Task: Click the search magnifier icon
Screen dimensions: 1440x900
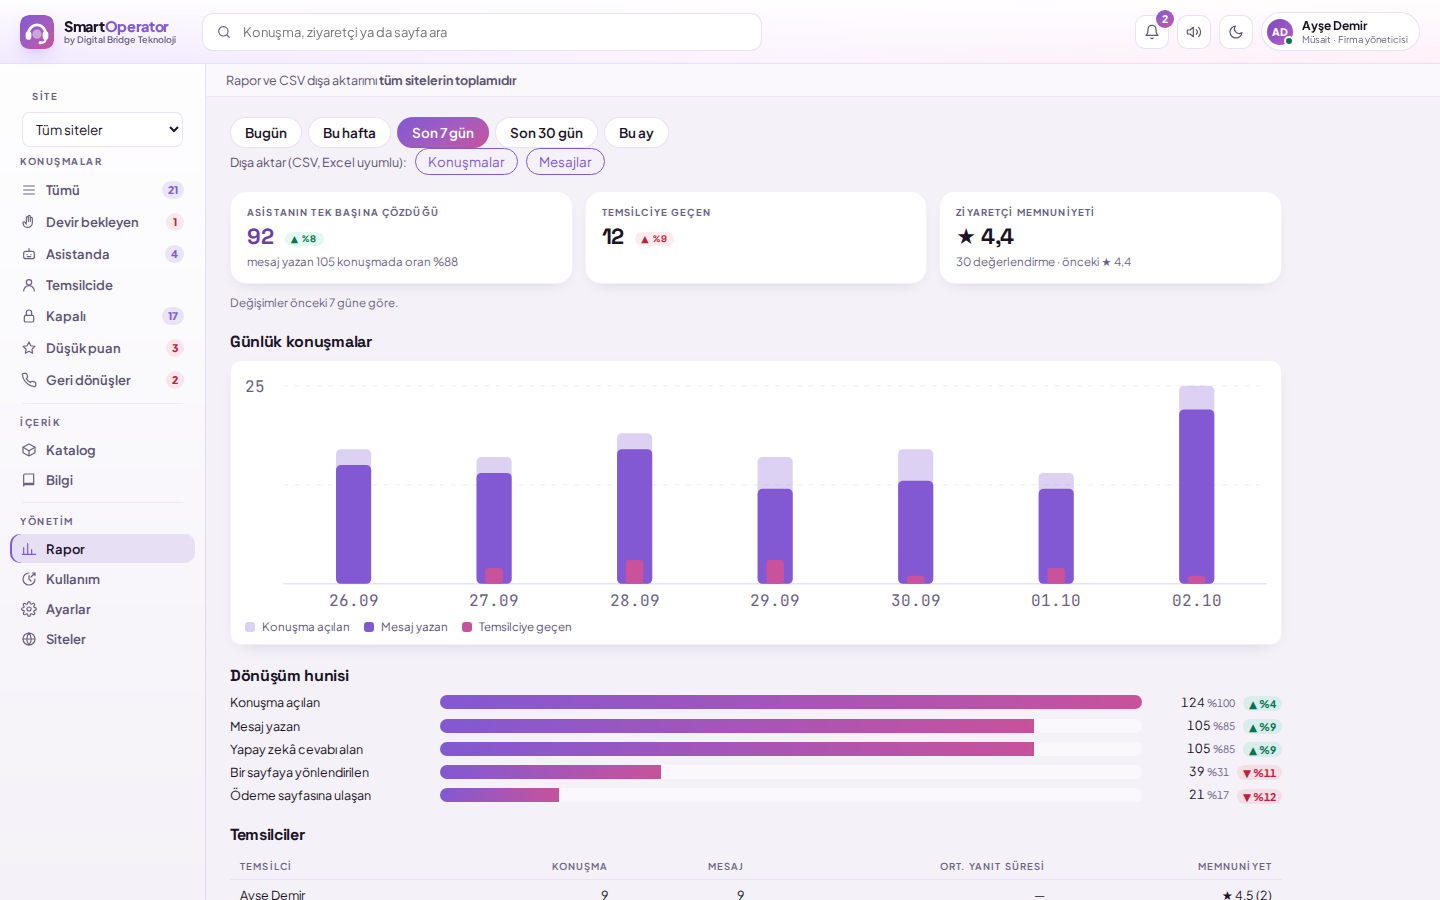Action: coord(224,32)
